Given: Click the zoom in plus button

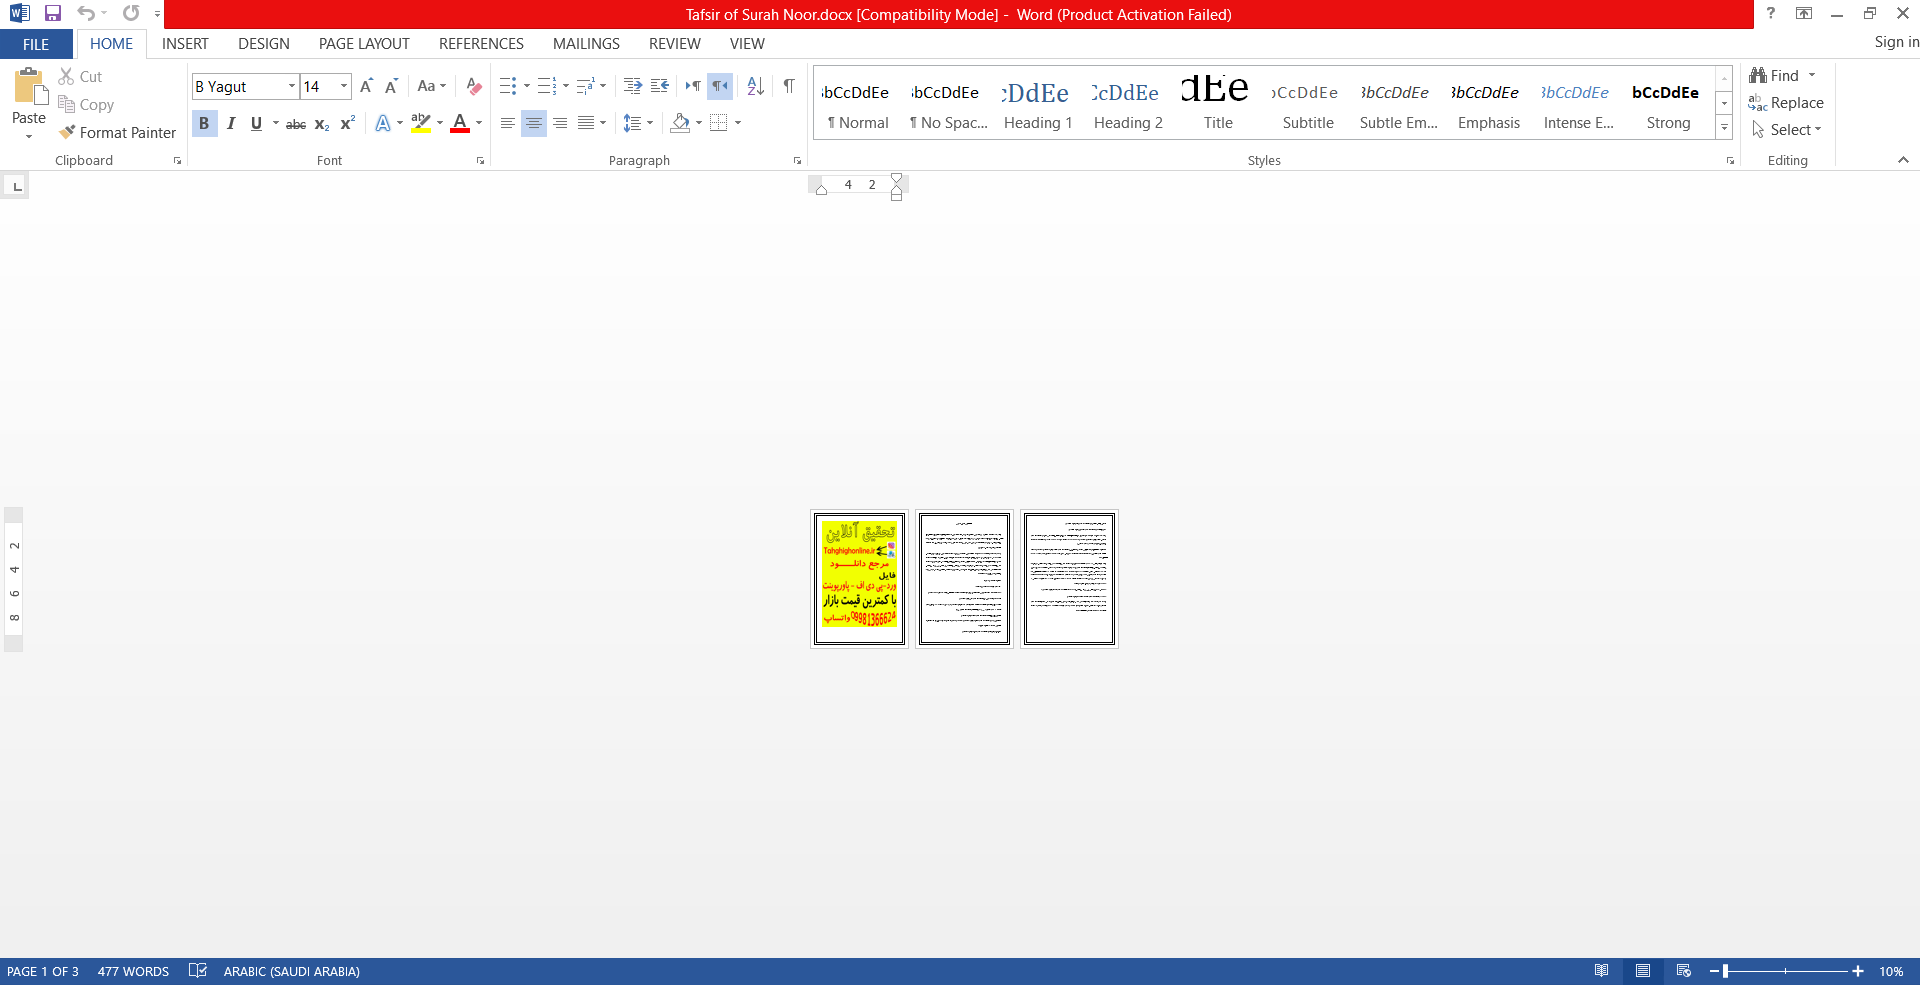Looking at the screenshot, I should click(1858, 971).
